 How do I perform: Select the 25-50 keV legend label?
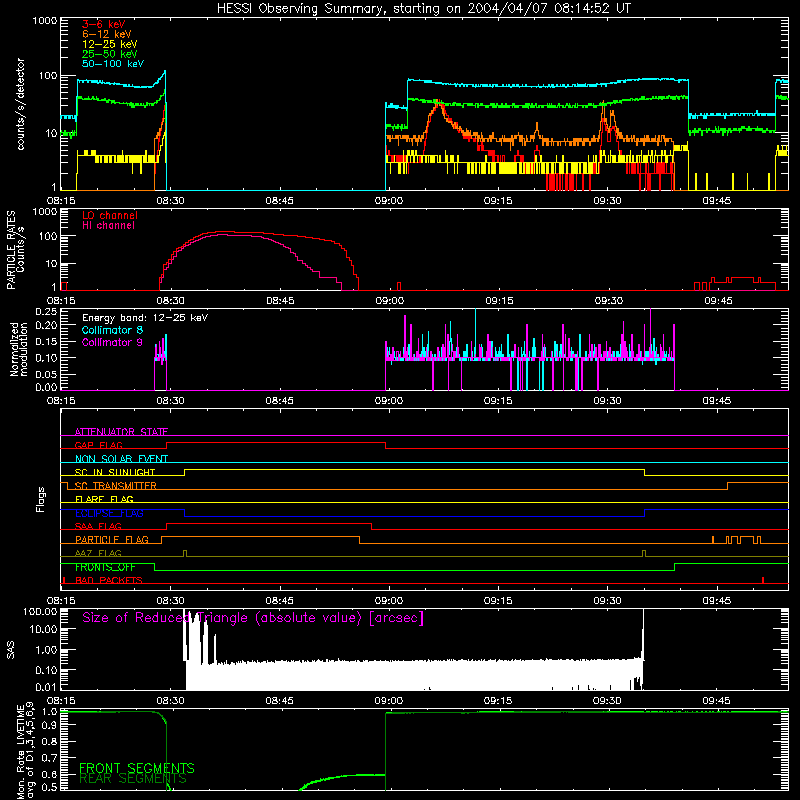[x=110, y=54]
